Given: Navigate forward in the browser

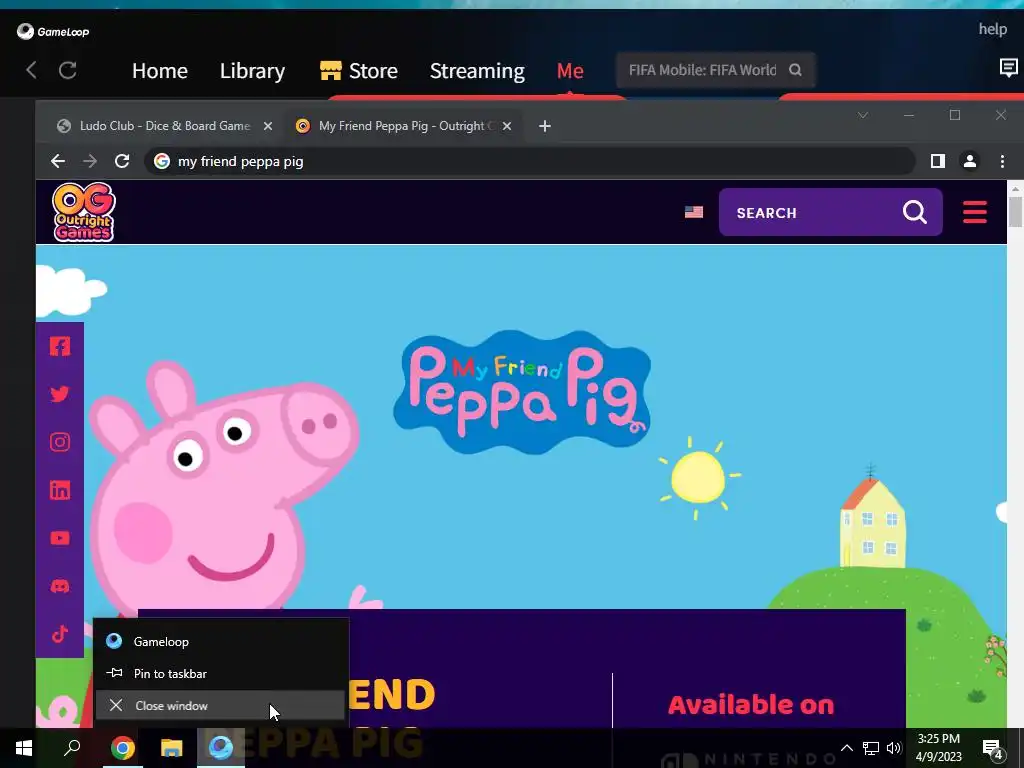Looking at the screenshot, I should pyautogui.click(x=90, y=161).
